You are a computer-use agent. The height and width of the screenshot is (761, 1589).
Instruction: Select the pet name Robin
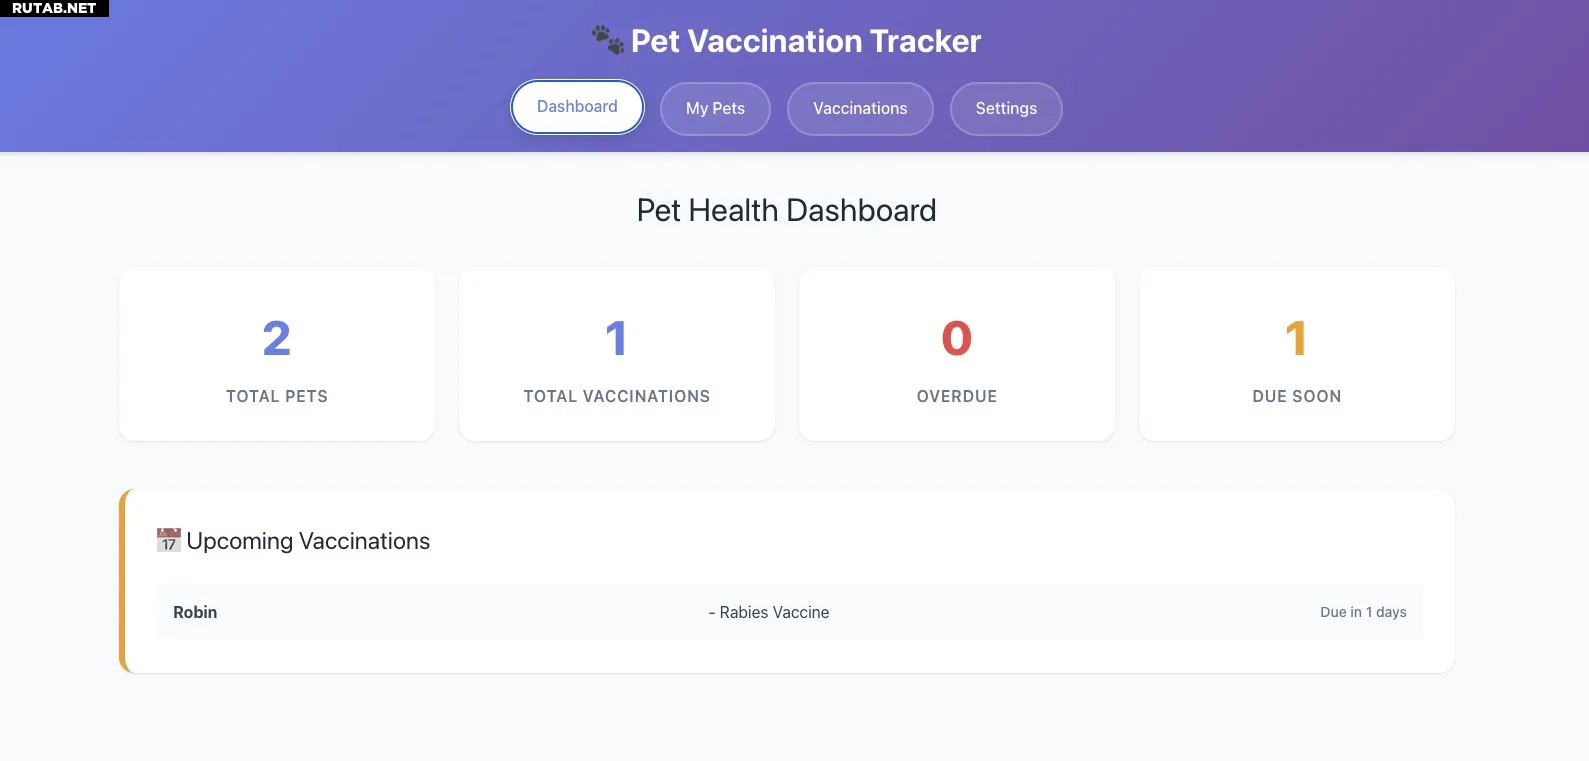coord(195,612)
